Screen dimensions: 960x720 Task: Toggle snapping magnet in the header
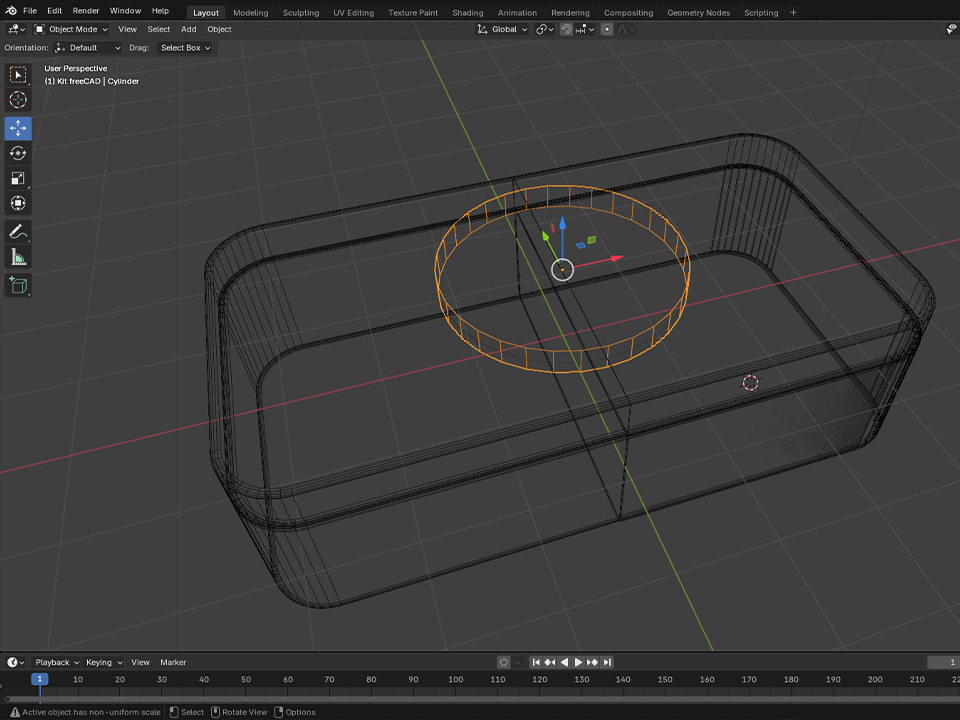566,29
